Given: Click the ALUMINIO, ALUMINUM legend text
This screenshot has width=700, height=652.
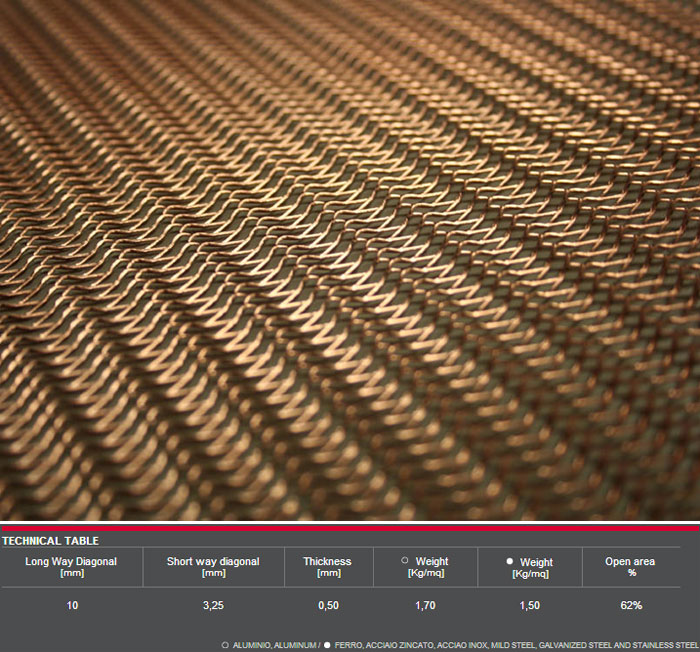Looking at the screenshot, I should pos(275,645).
